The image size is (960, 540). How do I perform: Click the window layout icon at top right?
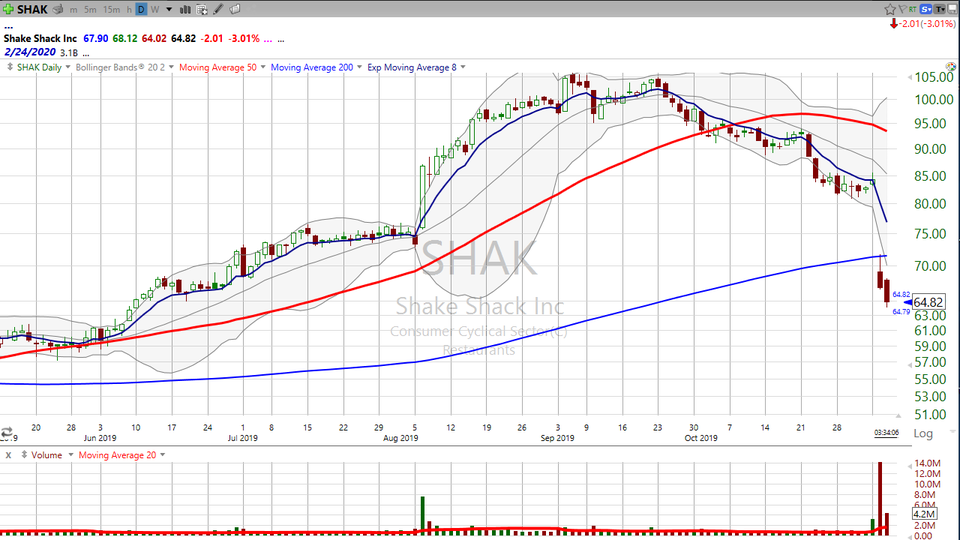[953, 9]
